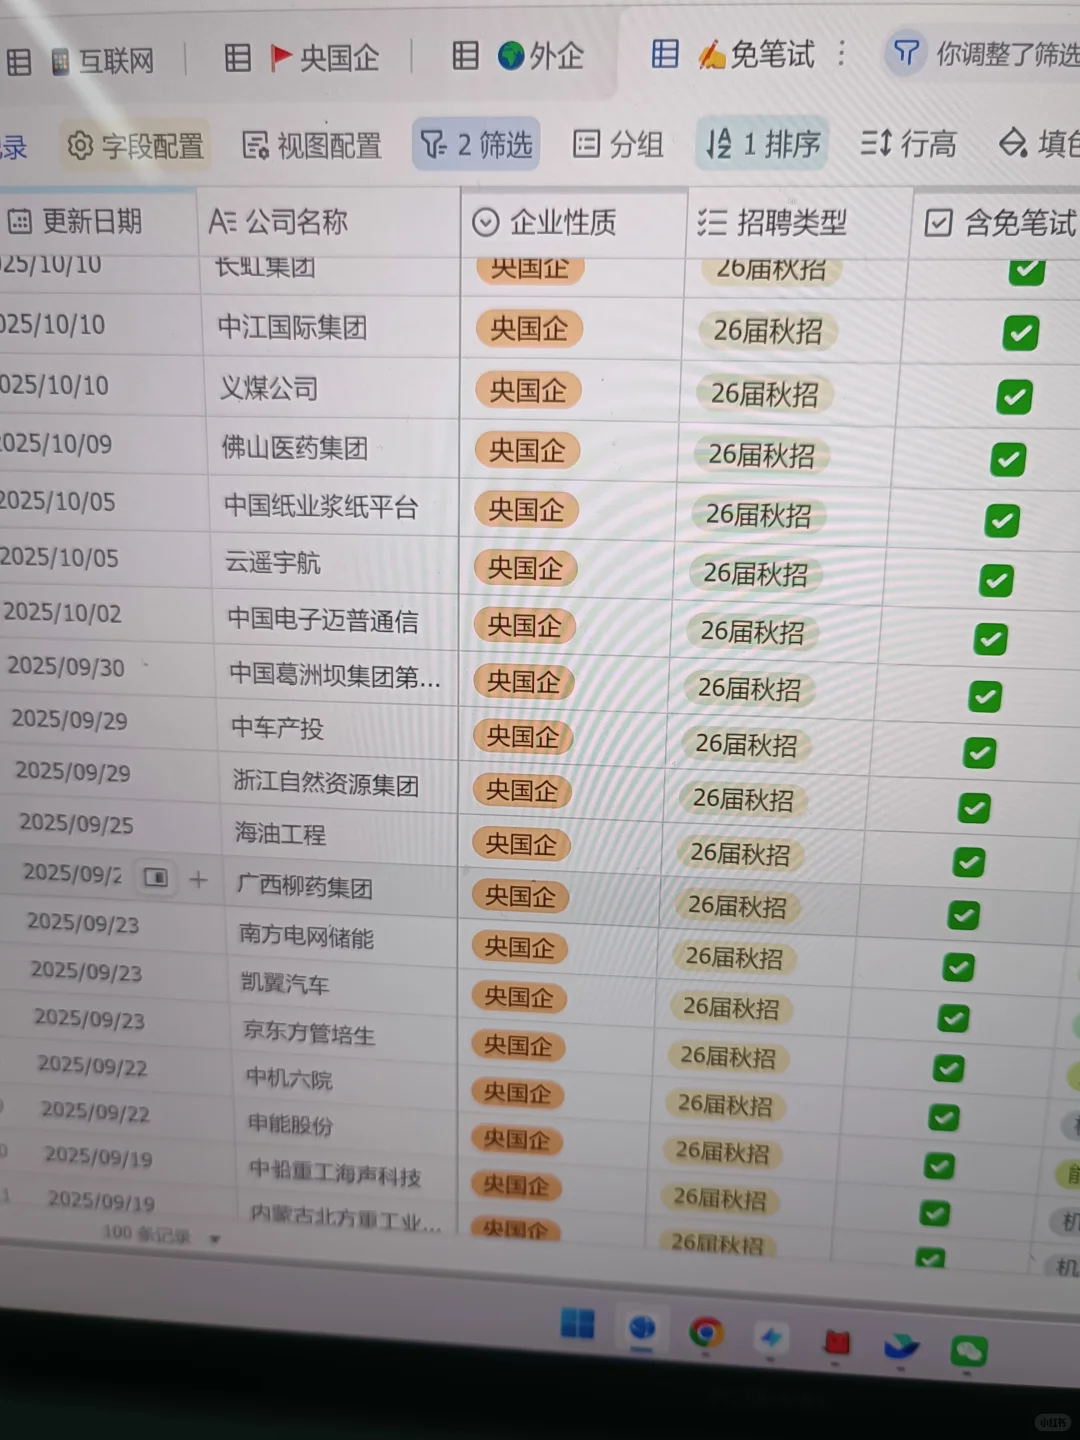Open WeChat from the taskbar
The width and height of the screenshot is (1080, 1440).
(x=968, y=1352)
